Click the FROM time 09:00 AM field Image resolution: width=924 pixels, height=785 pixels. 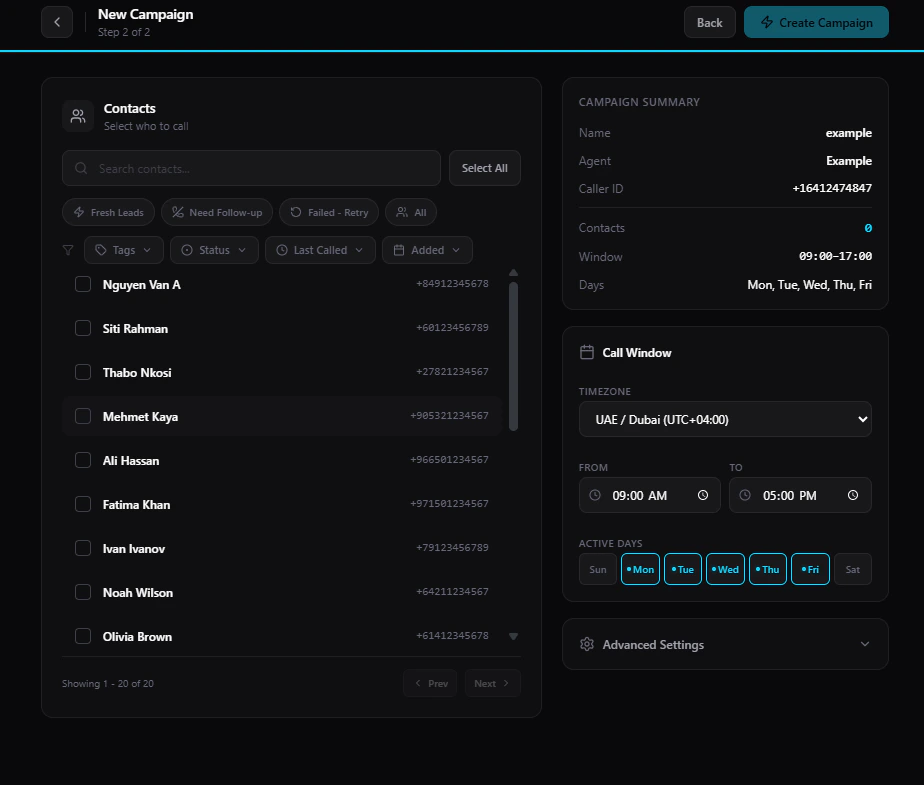click(649, 495)
